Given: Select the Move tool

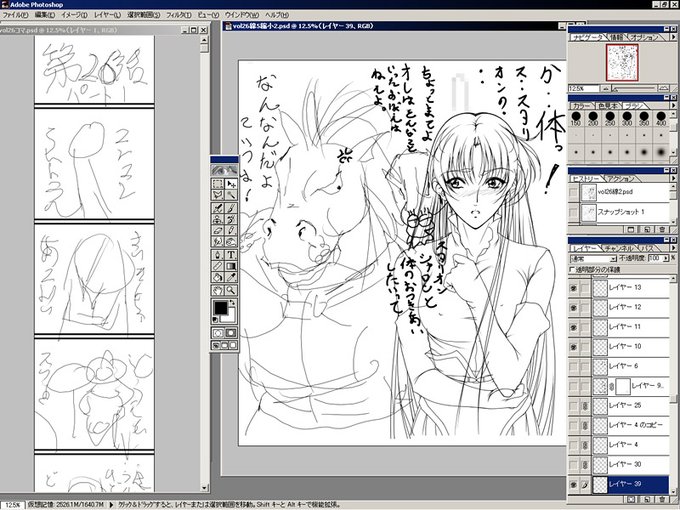Looking at the screenshot, I should pyautogui.click(x=231, y=183).
